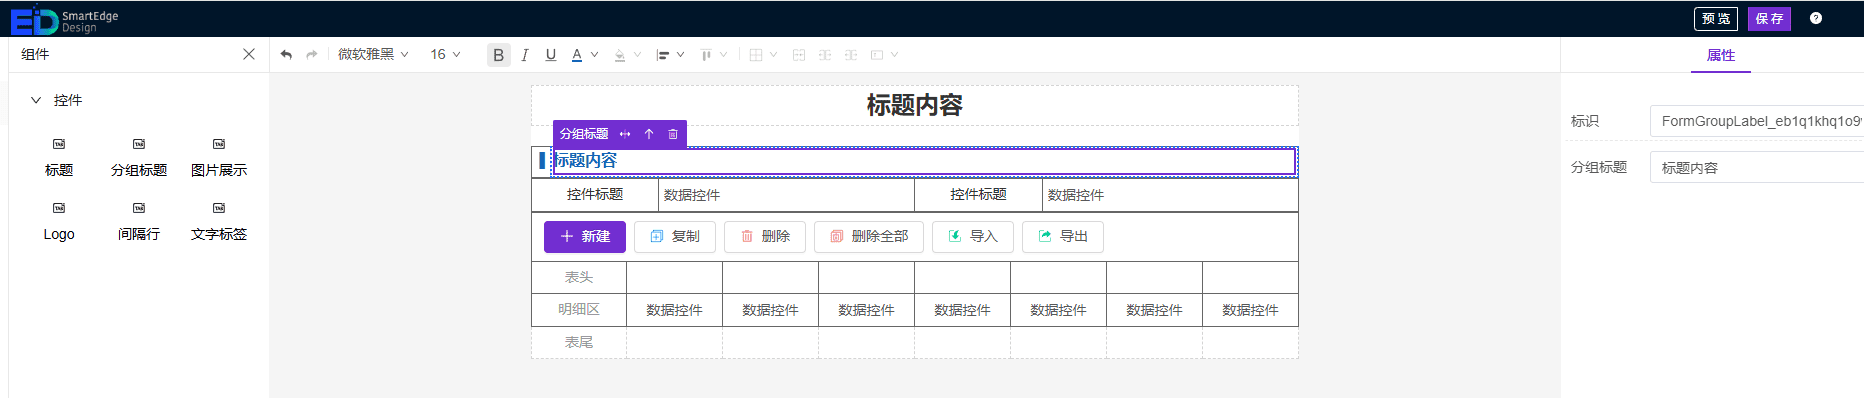Toggle italic formatting (I)
This screenshot has height=398, width=1864.
[525, 55]
